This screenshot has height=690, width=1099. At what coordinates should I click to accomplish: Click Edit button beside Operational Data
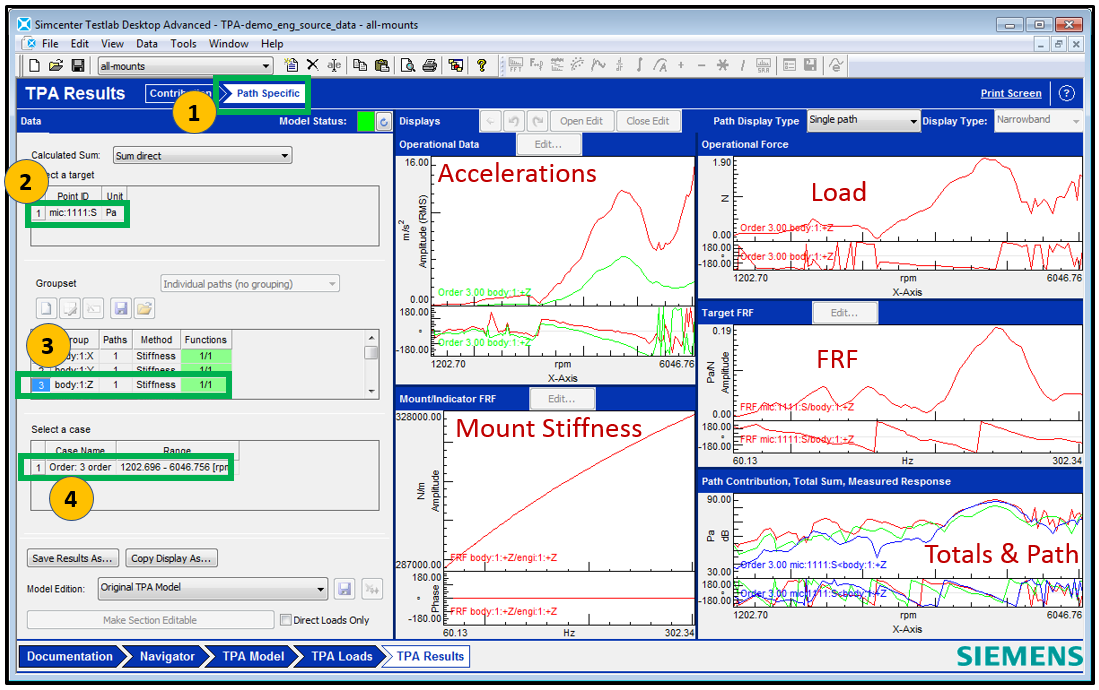[548, 144]
